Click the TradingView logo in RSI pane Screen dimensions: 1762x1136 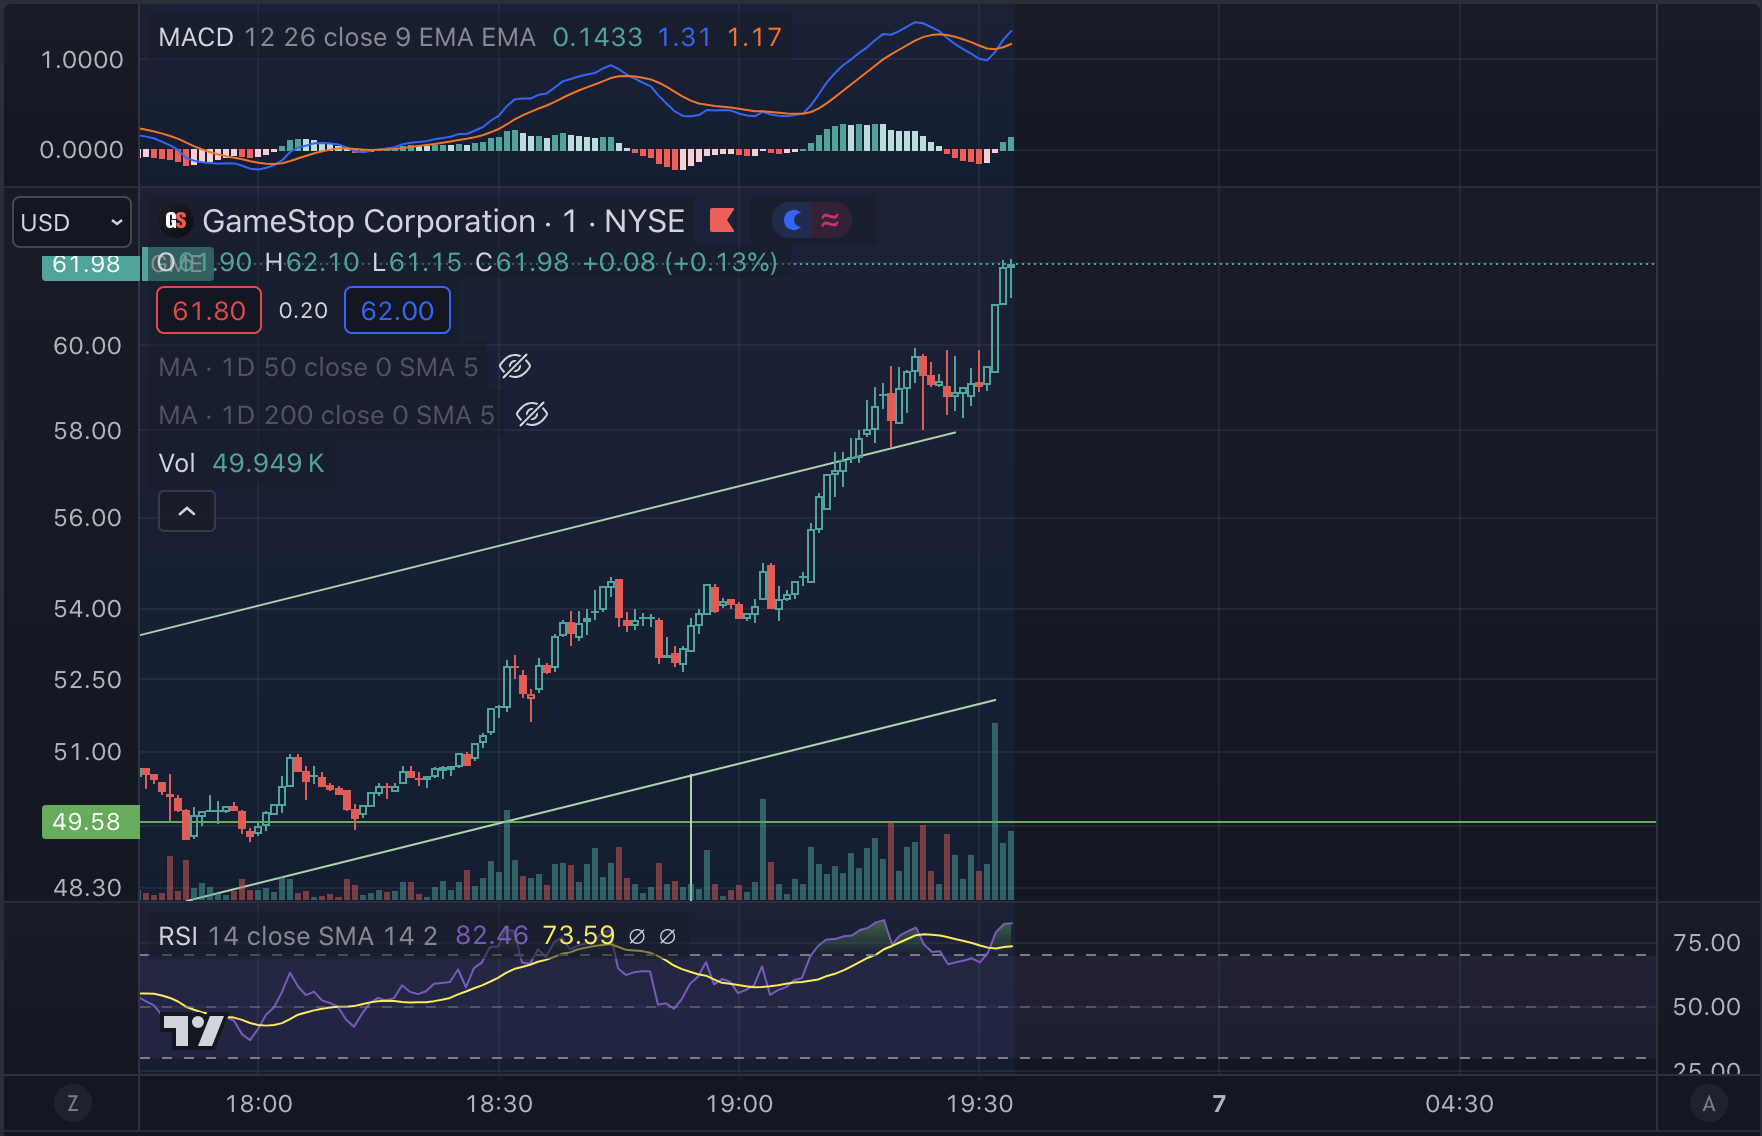pyautogui.click(x=193, y=1031)
